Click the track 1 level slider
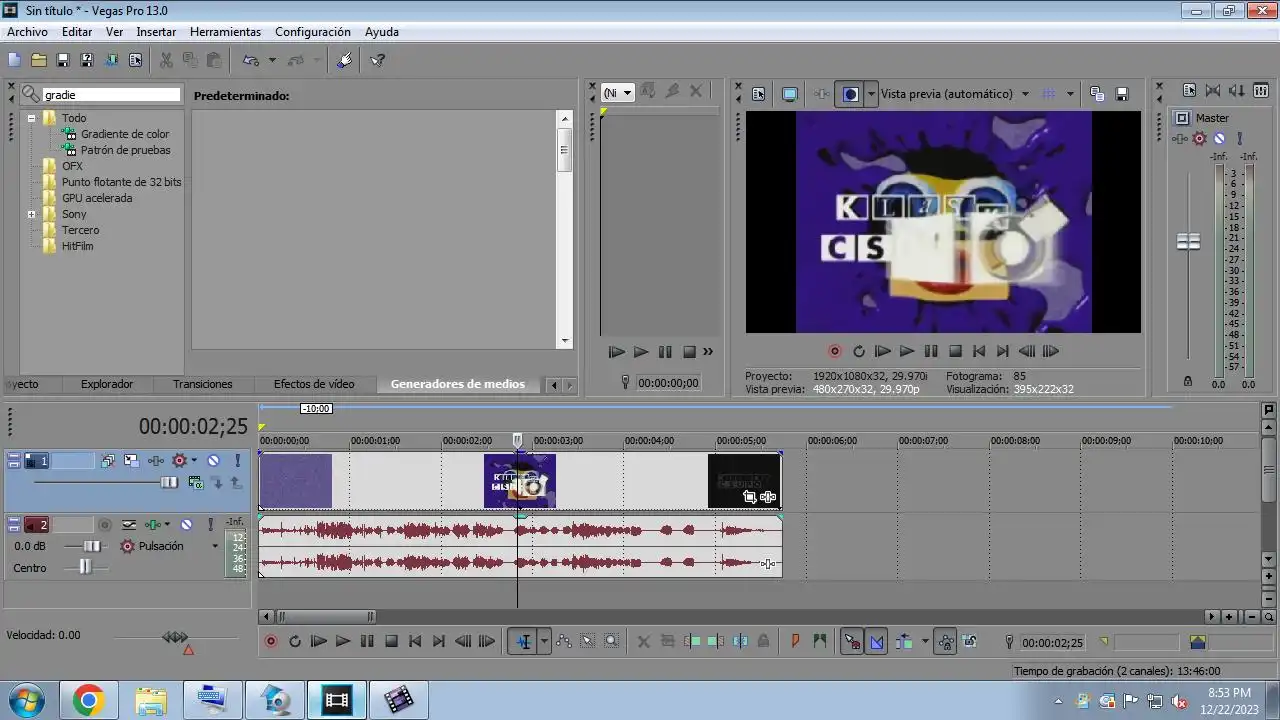 (x=169, y=482)
